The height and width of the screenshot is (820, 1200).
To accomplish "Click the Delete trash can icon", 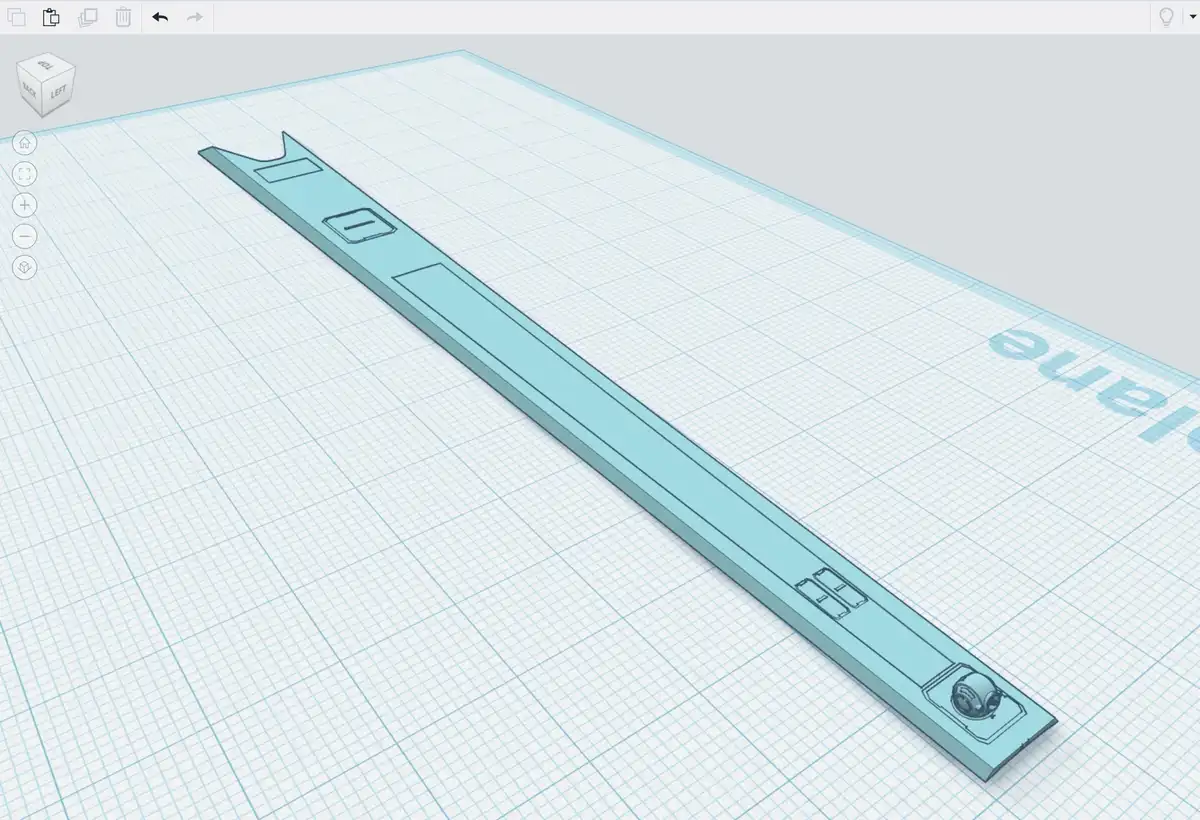I will pyautogui.click(x=123, y=17).
